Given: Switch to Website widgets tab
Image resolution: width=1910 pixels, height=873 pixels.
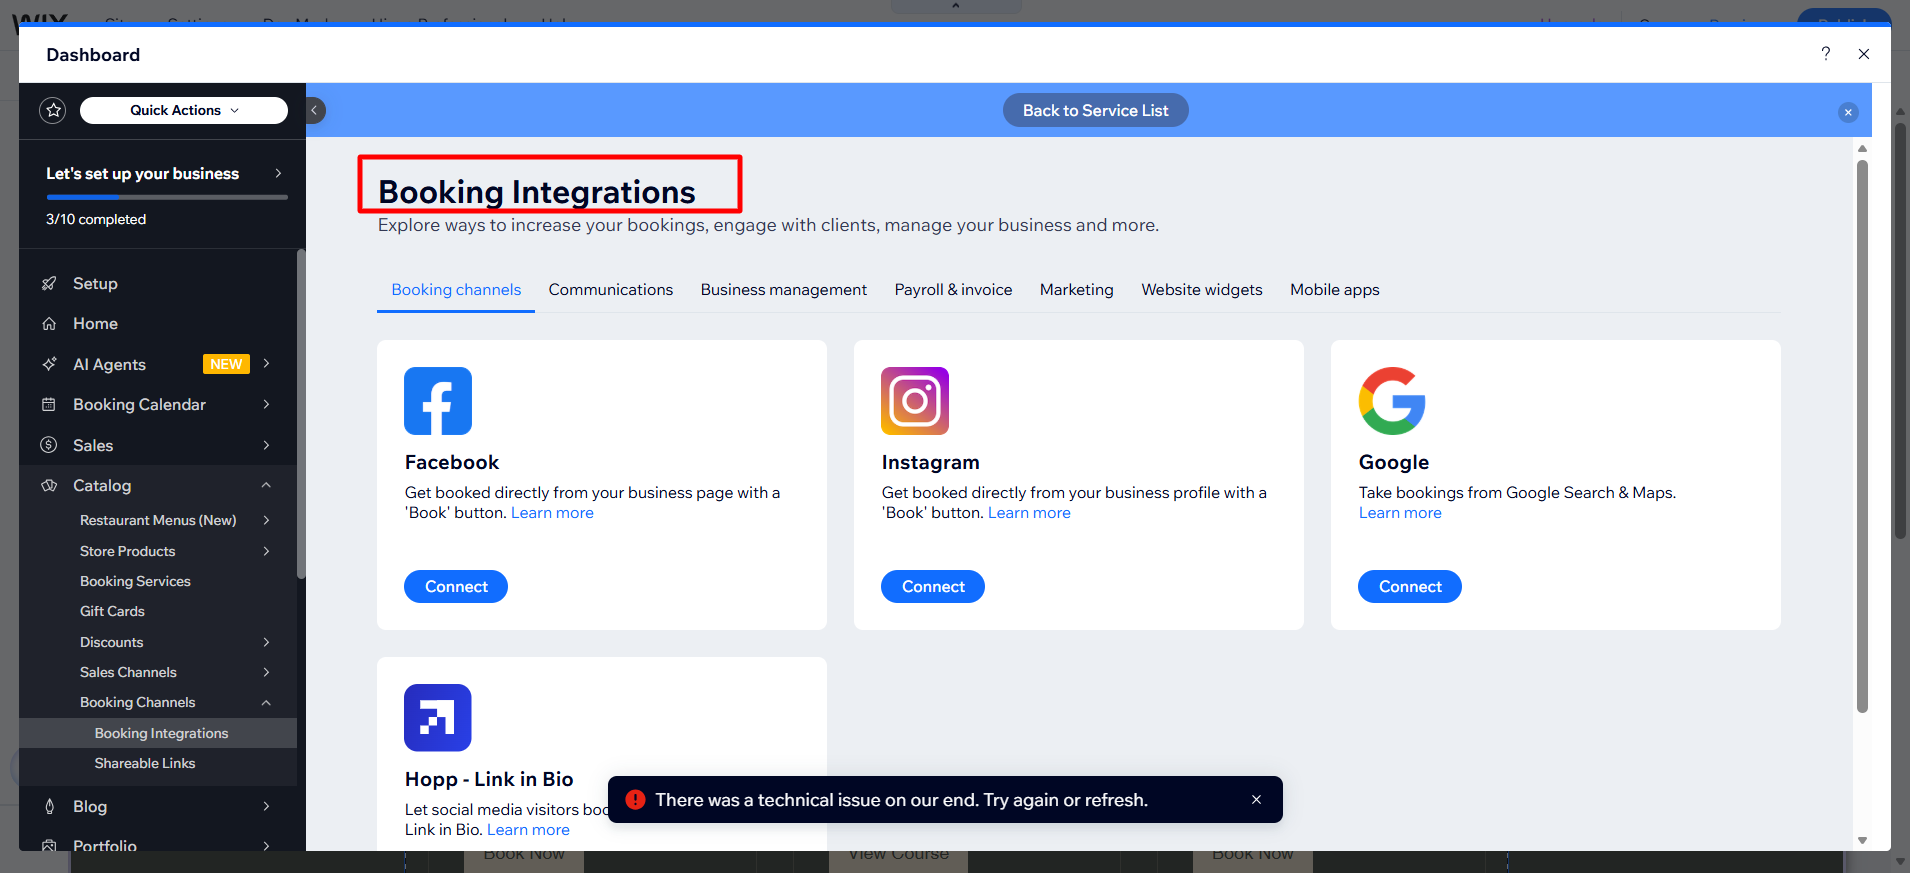Looking at the screenshot, I should (x=1202, y=290).
